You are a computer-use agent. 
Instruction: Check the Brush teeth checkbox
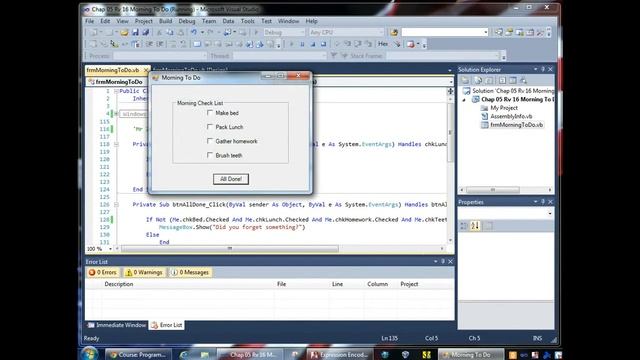[x=210, y=155]
